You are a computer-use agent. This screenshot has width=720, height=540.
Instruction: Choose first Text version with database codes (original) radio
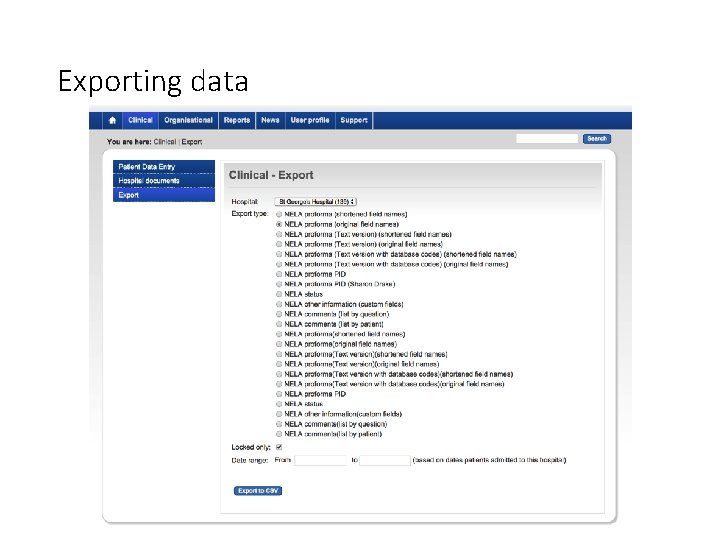click(x=279, y=264)
